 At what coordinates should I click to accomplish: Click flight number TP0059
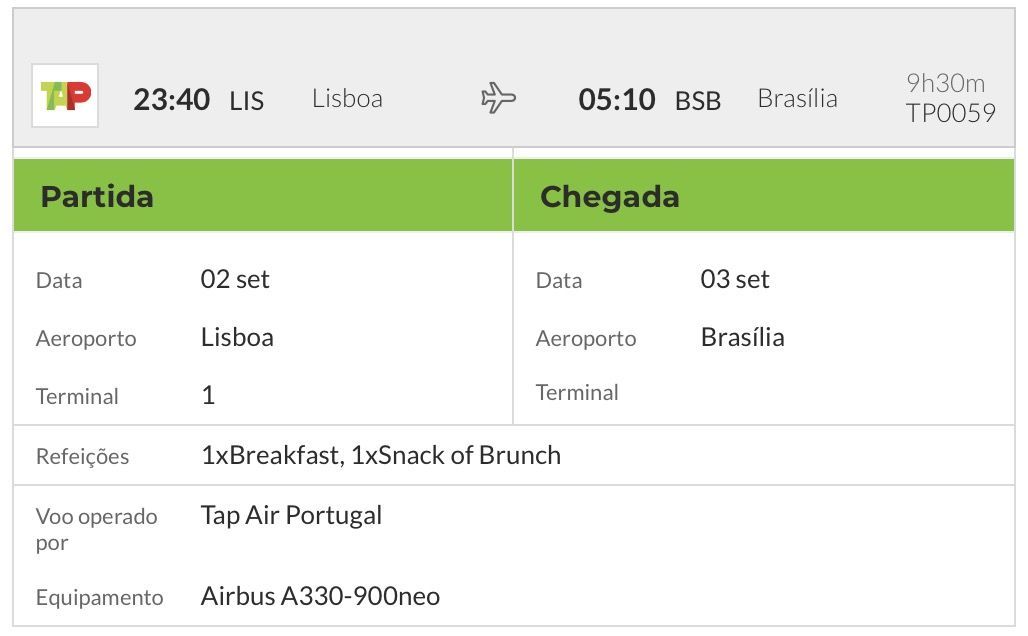coord(951,113)
